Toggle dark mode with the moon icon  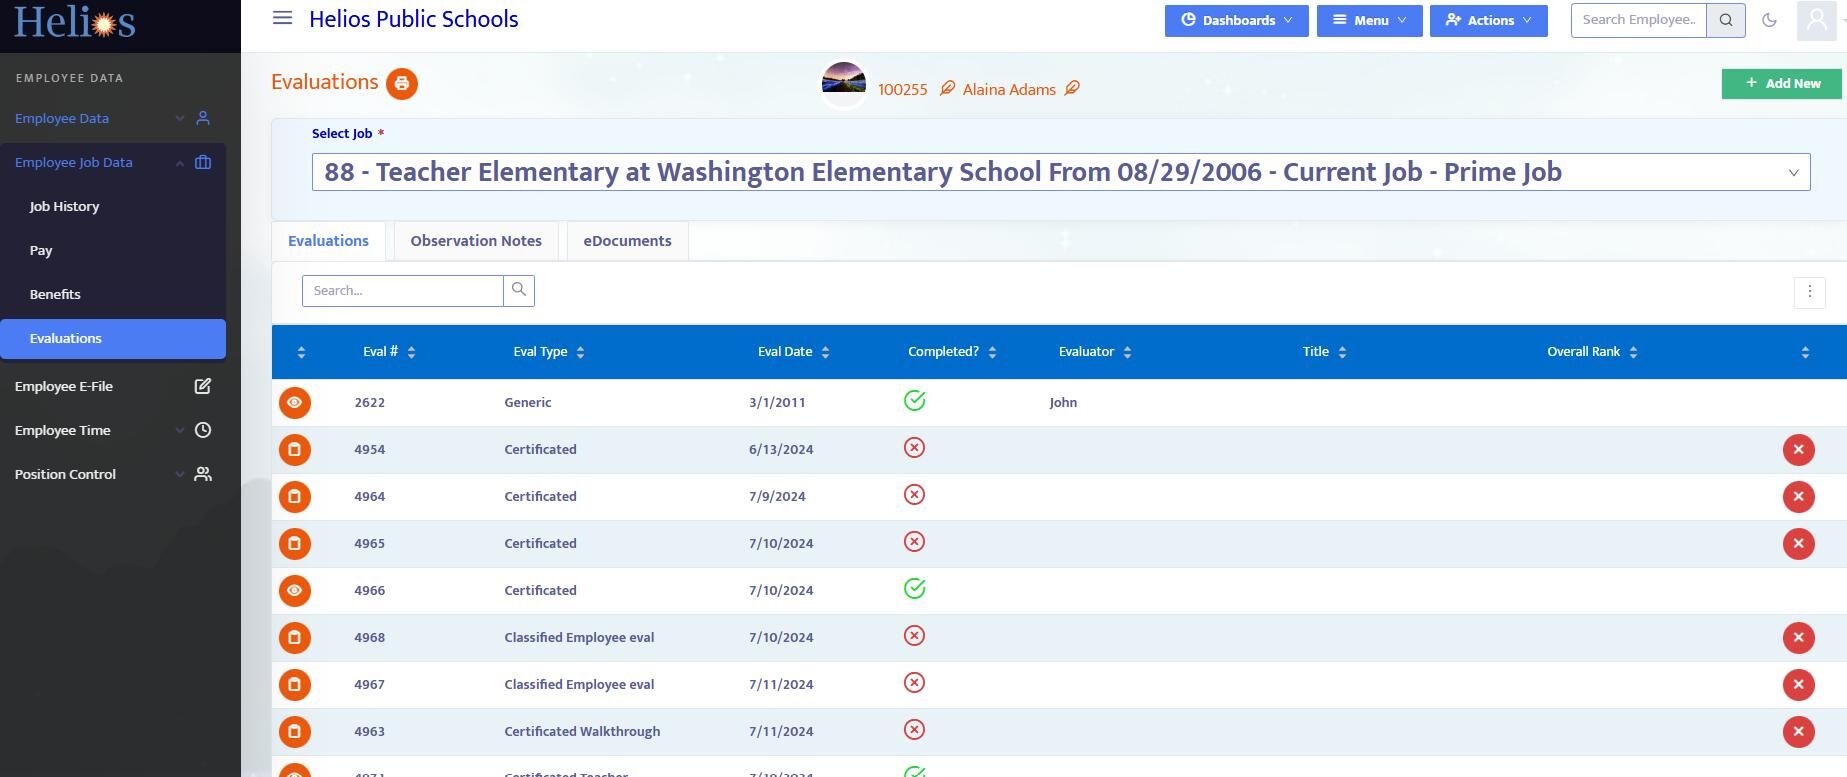click(1769, 20)
